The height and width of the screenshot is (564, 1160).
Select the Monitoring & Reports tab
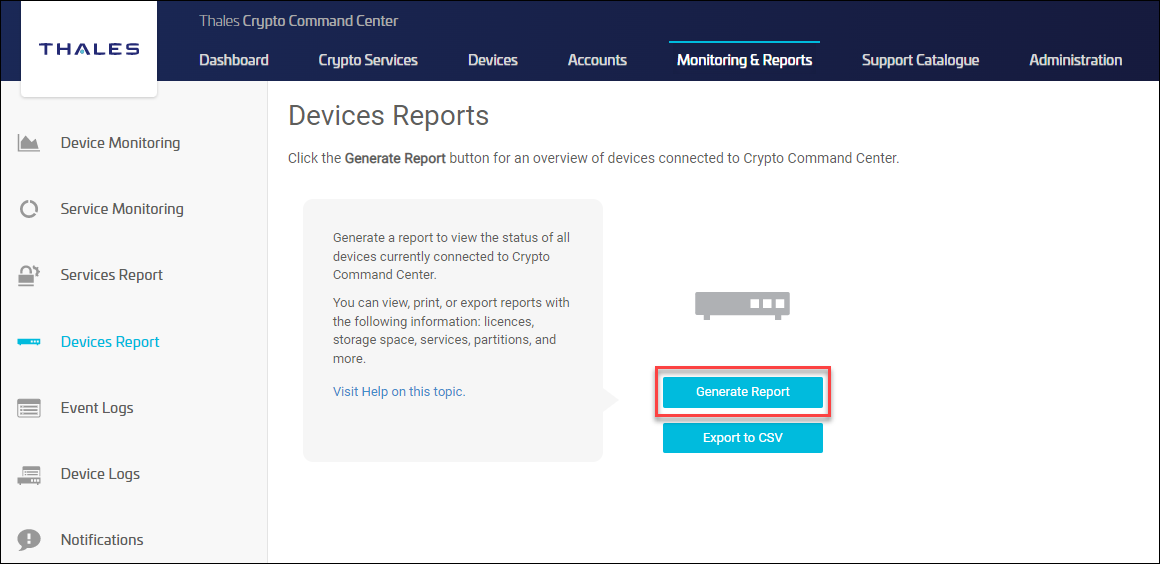tap(744, 60)
